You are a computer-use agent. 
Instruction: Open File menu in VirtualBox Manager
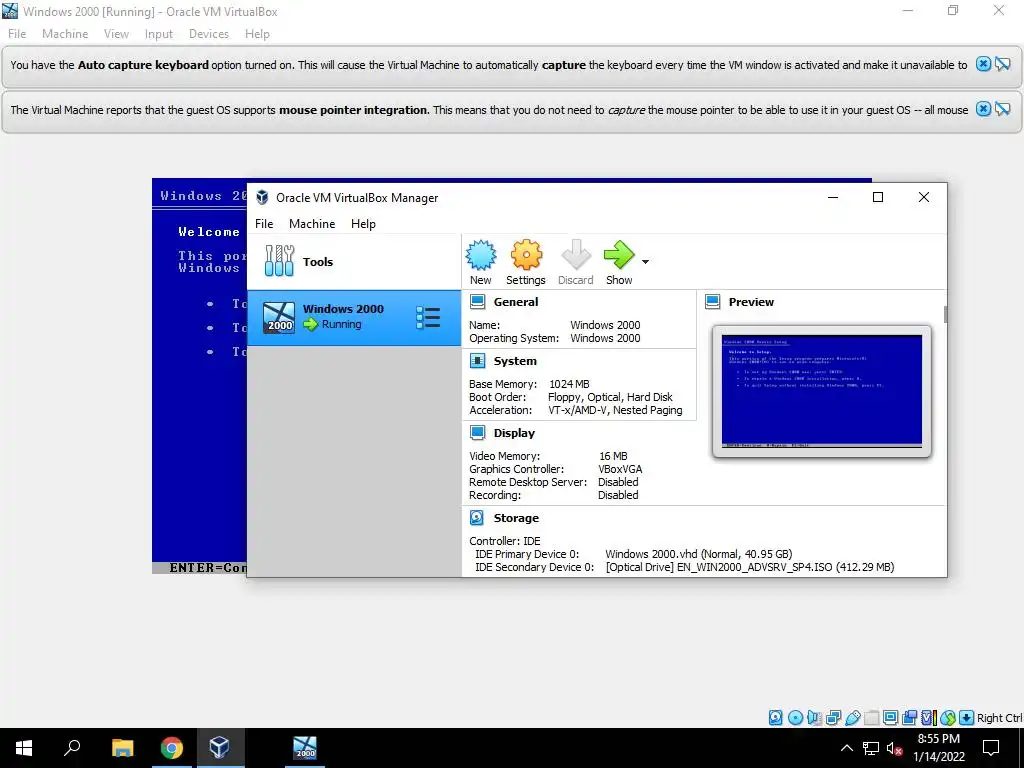(264, 223)
